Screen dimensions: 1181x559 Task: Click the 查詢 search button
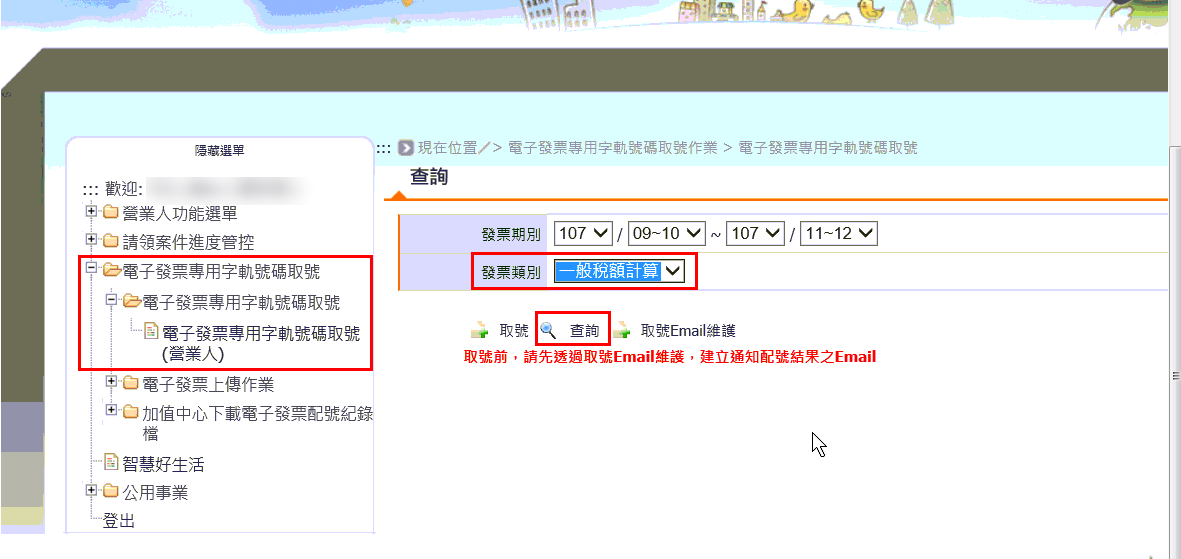[584, 331]
